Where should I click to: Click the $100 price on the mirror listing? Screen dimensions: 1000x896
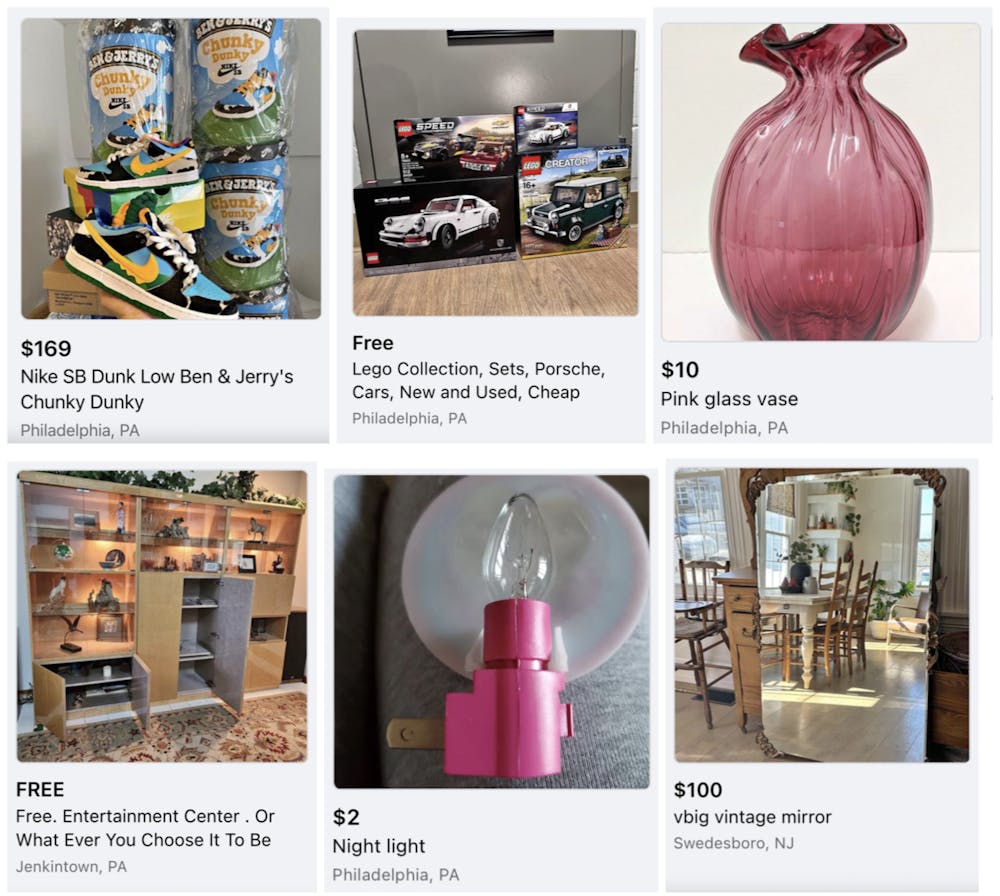(x=698, y=790)
